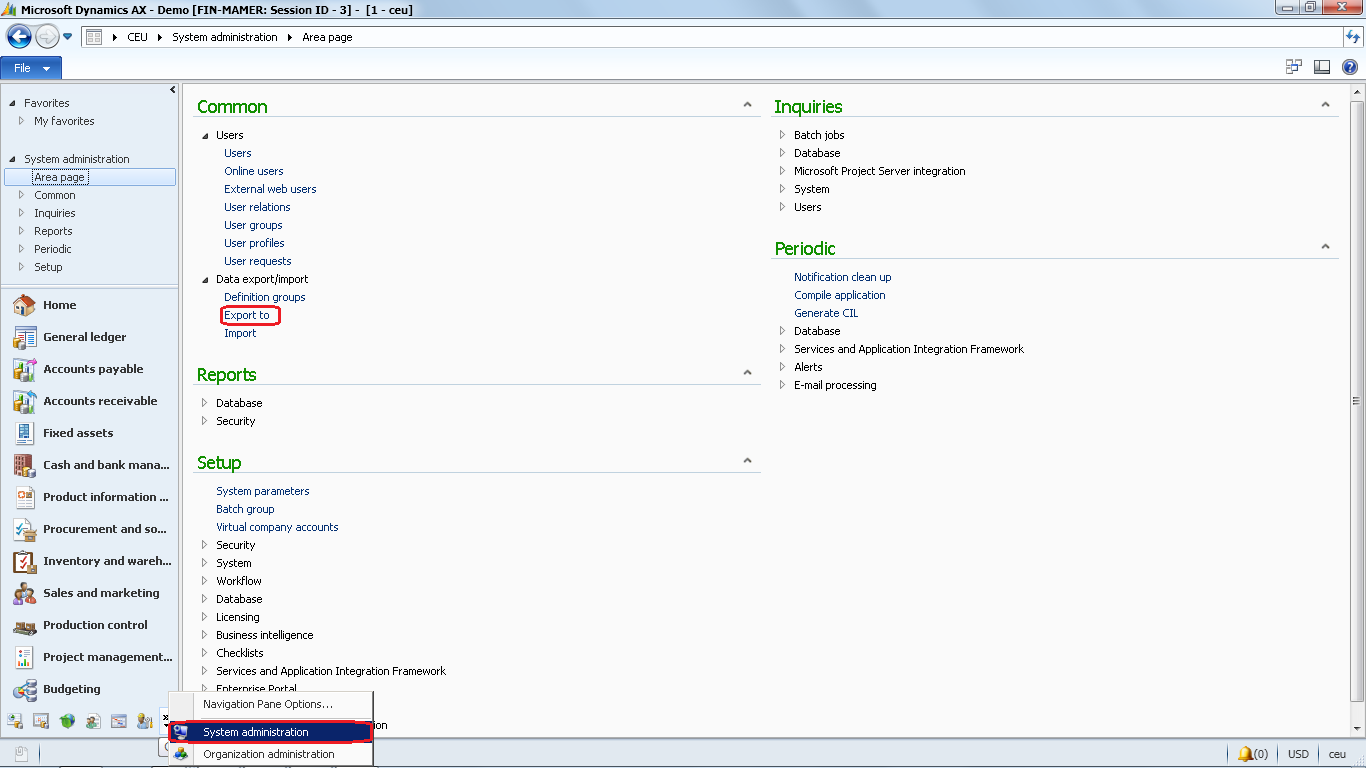The height and width of the screenshot is (768, 1366).
Task: Open the Fixed assets module
Action: [90, 433]
